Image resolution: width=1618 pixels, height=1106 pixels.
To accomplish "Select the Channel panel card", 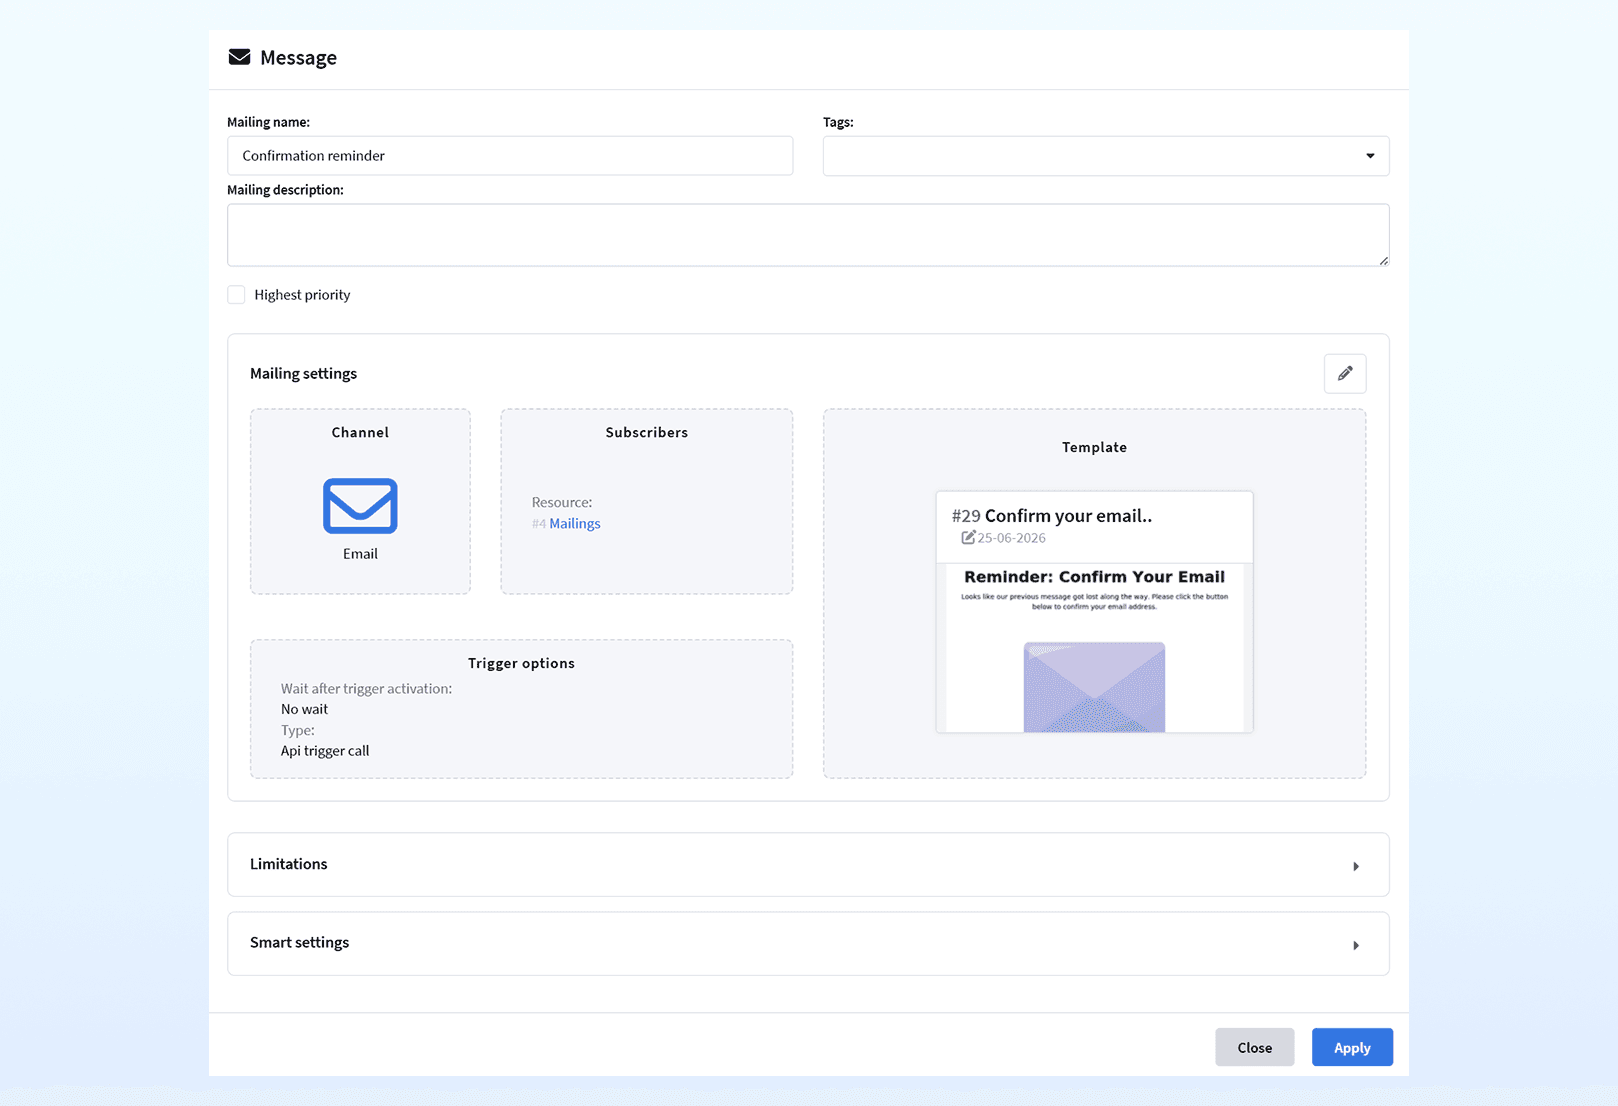I will [360, 501].
